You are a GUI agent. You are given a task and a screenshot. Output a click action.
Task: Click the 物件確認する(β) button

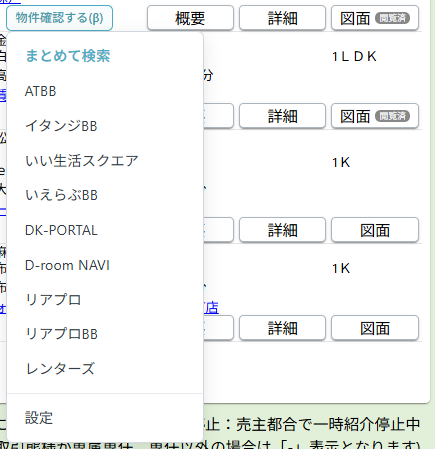pyautogui.click(x=59, y=18)
